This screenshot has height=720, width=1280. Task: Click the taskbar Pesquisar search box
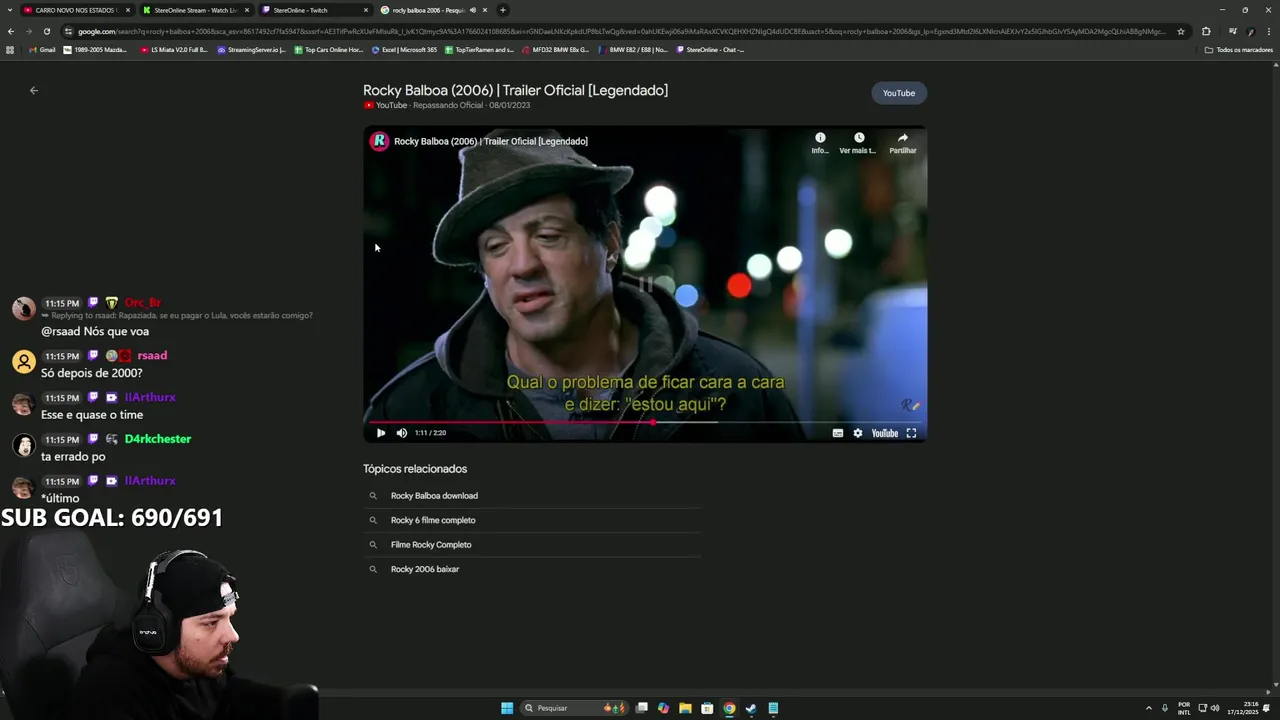pyautogui.click(x=575, y=708)
